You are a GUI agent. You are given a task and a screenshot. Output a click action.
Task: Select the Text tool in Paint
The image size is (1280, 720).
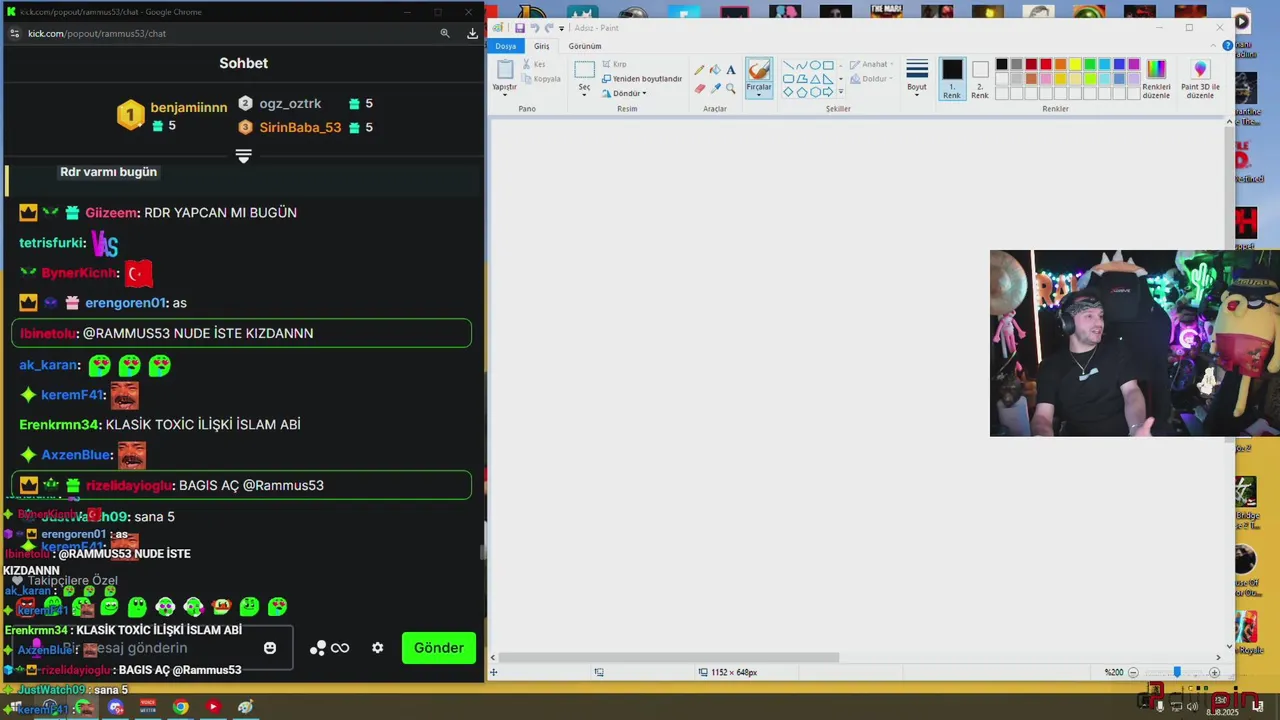coord(731,70)
